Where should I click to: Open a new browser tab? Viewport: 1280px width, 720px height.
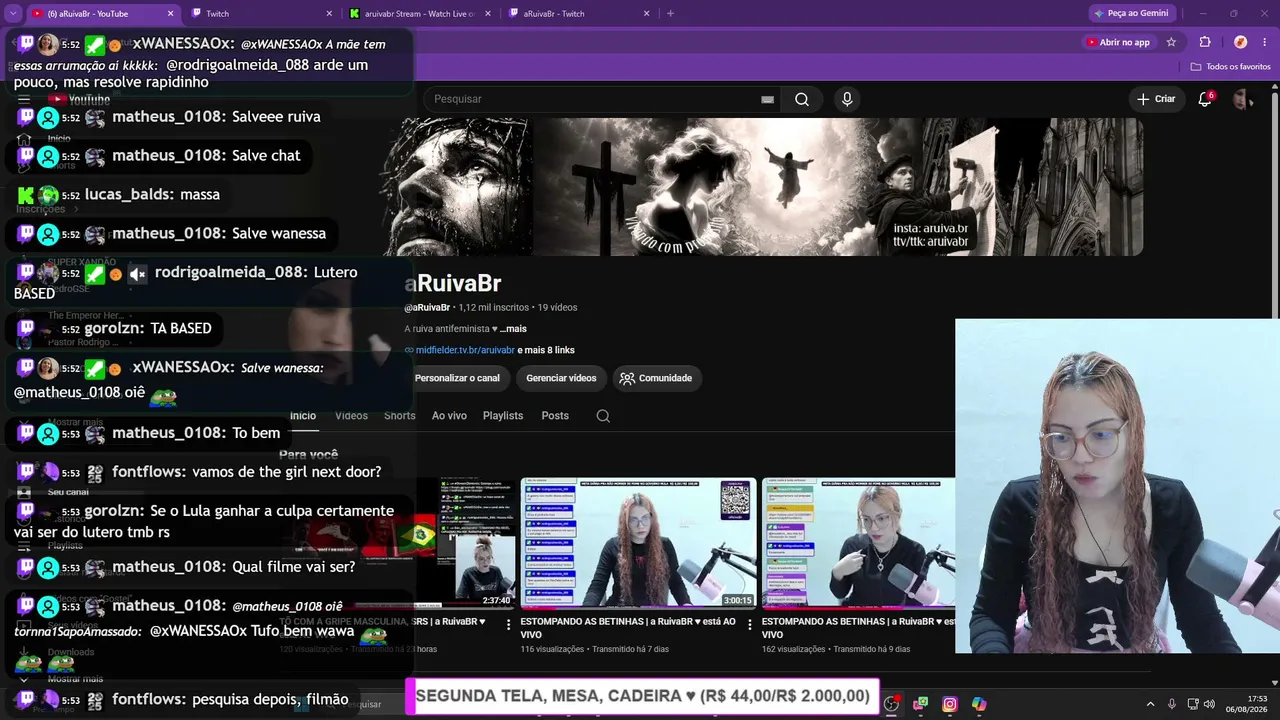tap(670, 14)
